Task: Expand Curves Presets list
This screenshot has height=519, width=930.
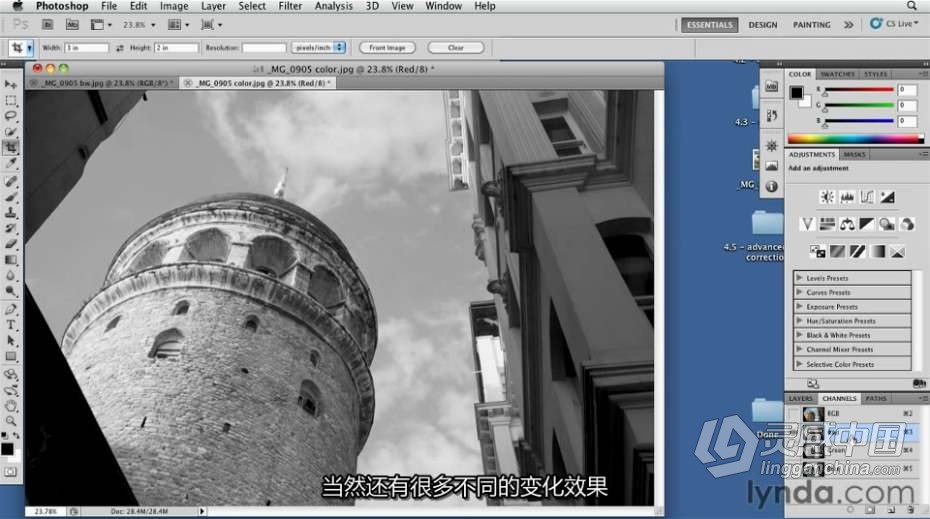Action: click(799, 292)
